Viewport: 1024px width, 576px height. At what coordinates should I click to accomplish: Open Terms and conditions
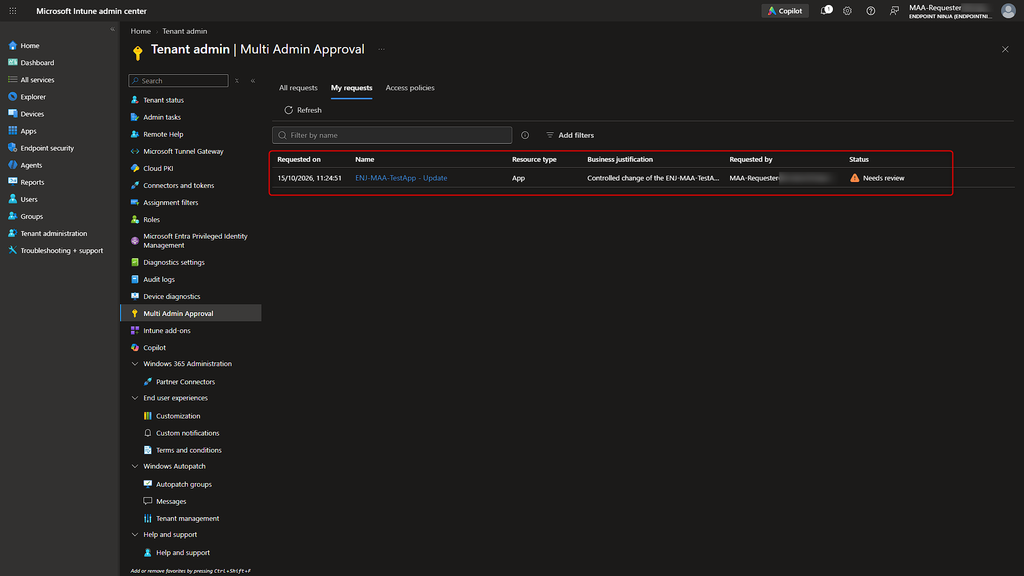(x=188, y=450)
